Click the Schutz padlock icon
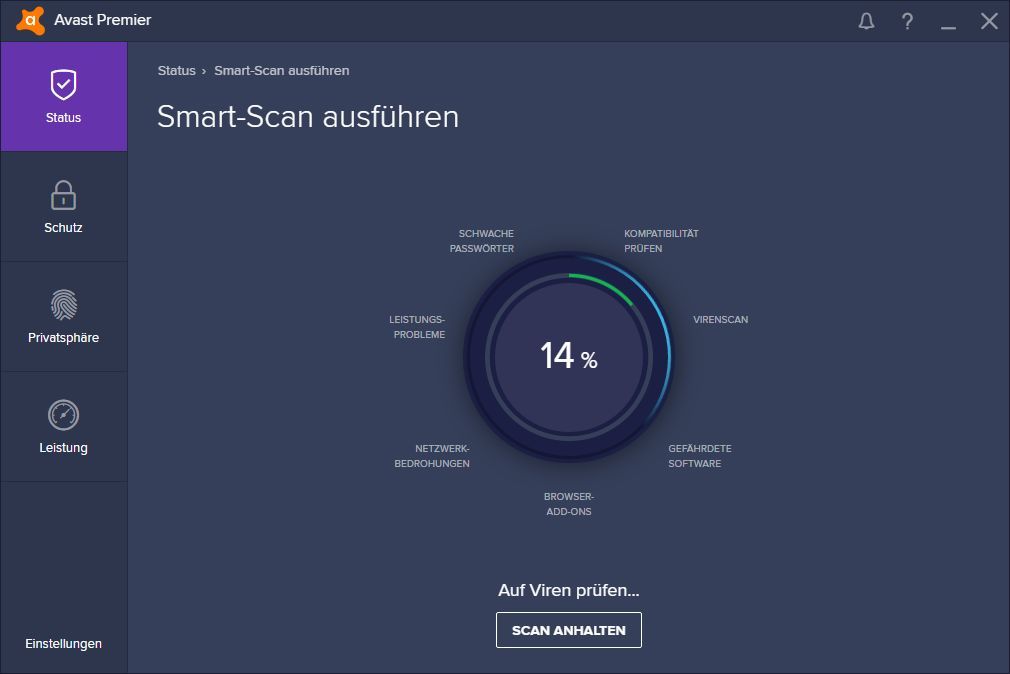Viewport: 1010px width, 674px height. (x=63, y=195)
